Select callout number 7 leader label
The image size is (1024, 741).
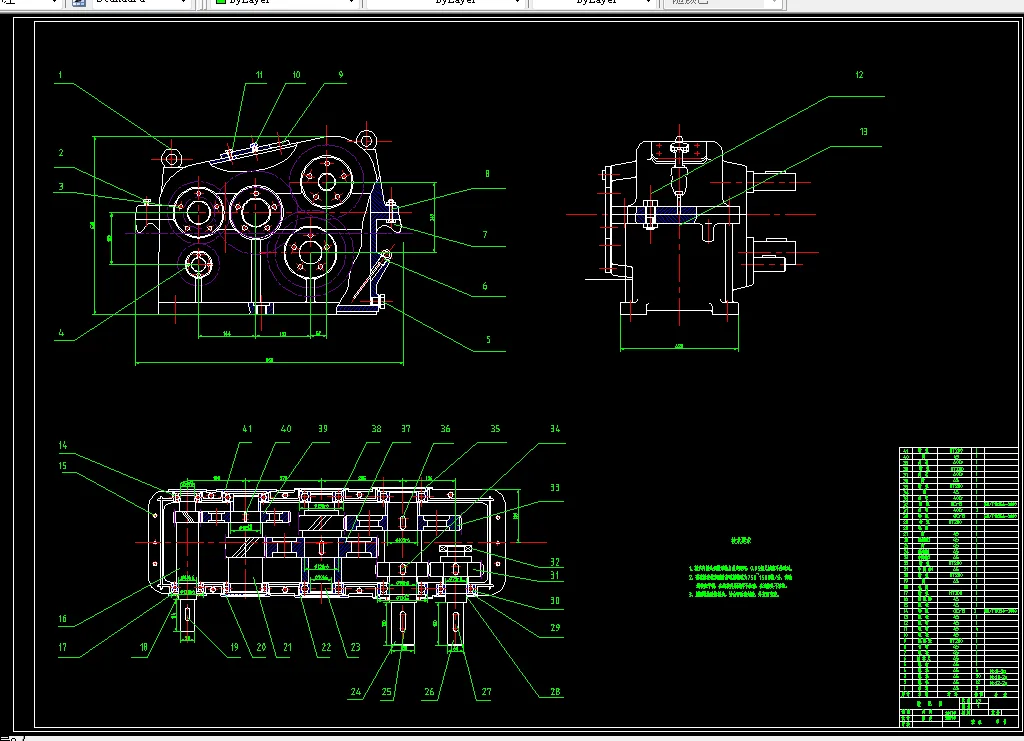click(x=485, y=235)
